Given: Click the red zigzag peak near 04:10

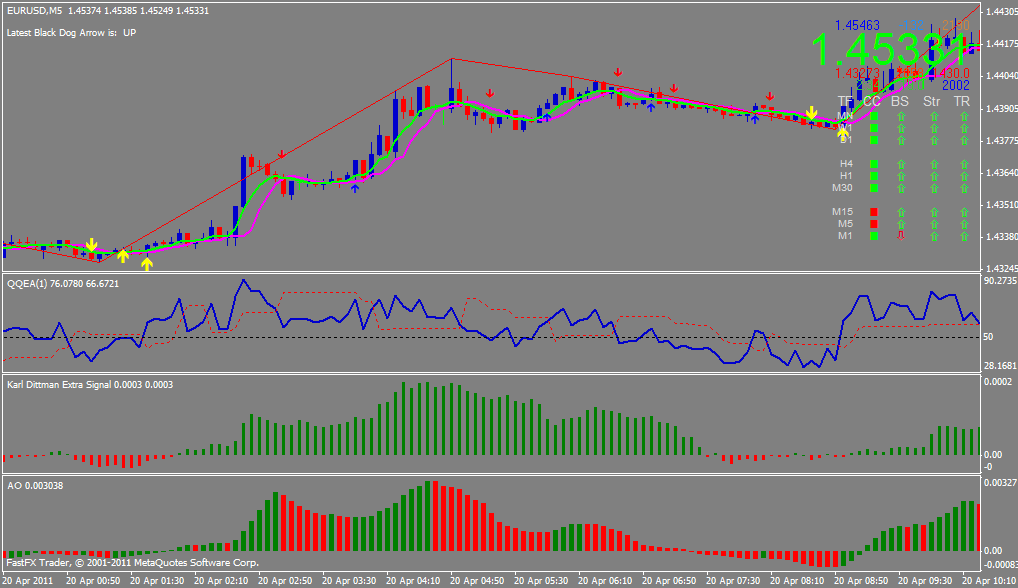Looking at the screenshot, I should tap(452, 59).
